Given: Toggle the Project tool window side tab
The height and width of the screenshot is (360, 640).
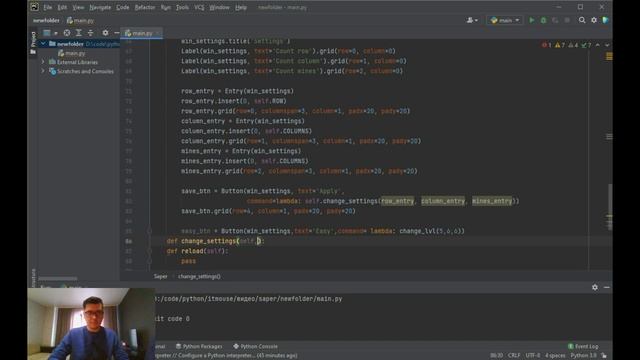Looking at the screenshot, I should (x=33, y=42).
